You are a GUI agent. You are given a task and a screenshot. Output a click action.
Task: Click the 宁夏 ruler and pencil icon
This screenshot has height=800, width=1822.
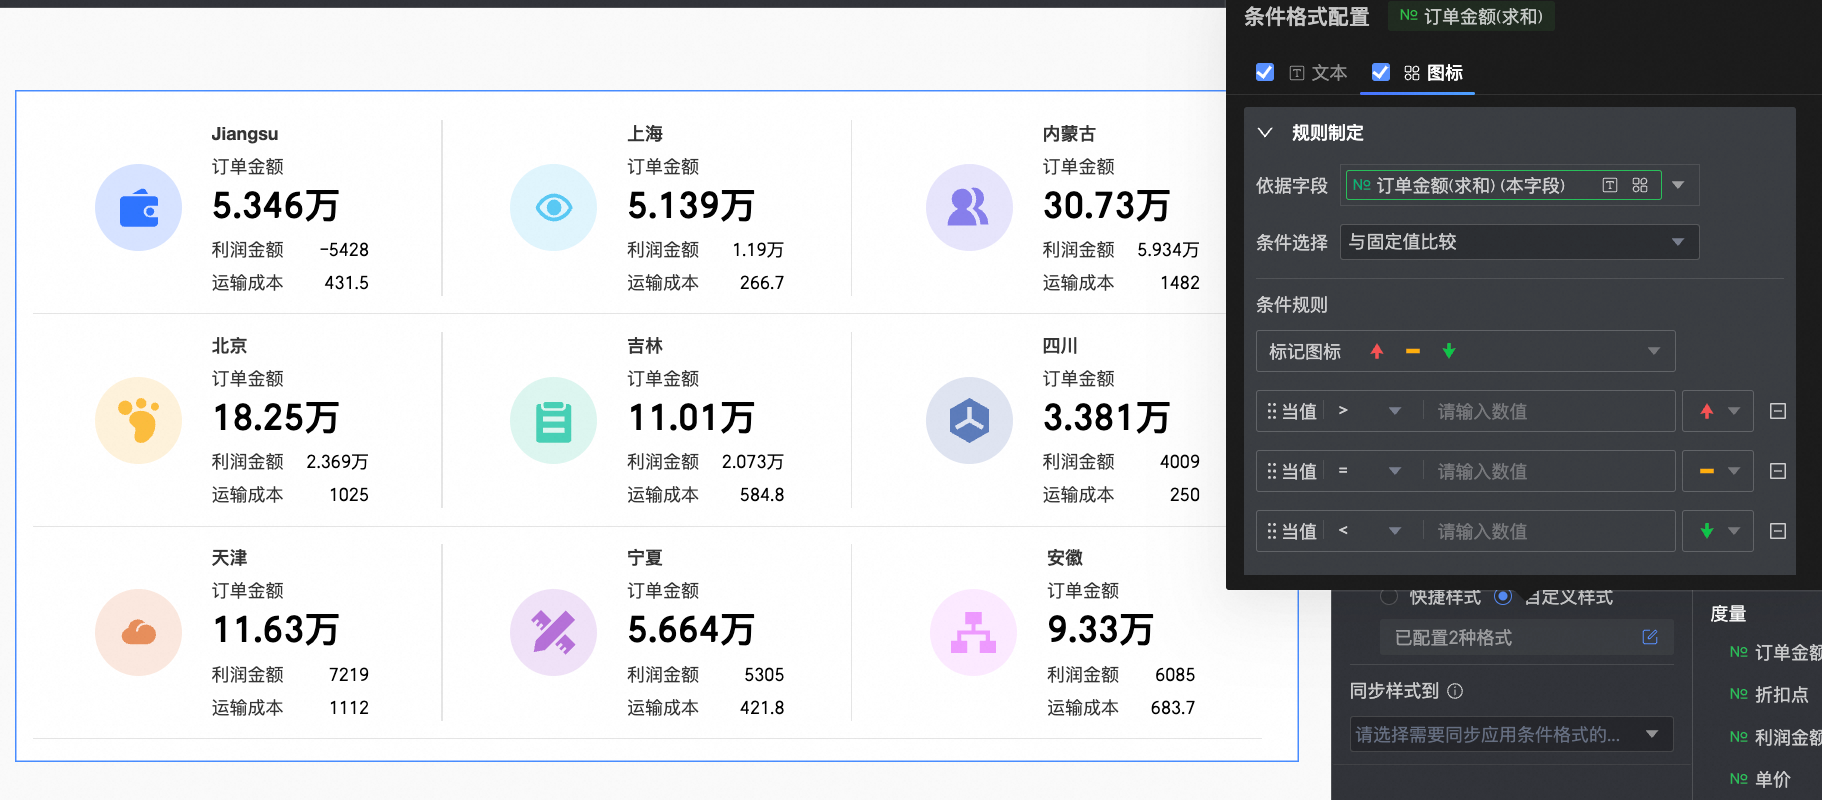click(553, 632)
